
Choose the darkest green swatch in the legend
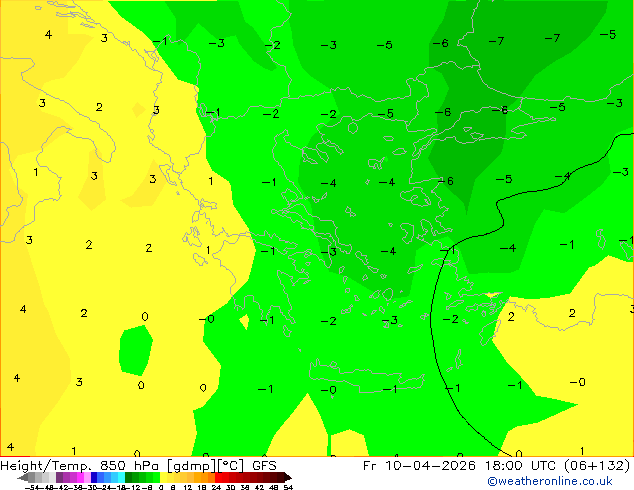point(129,477)
